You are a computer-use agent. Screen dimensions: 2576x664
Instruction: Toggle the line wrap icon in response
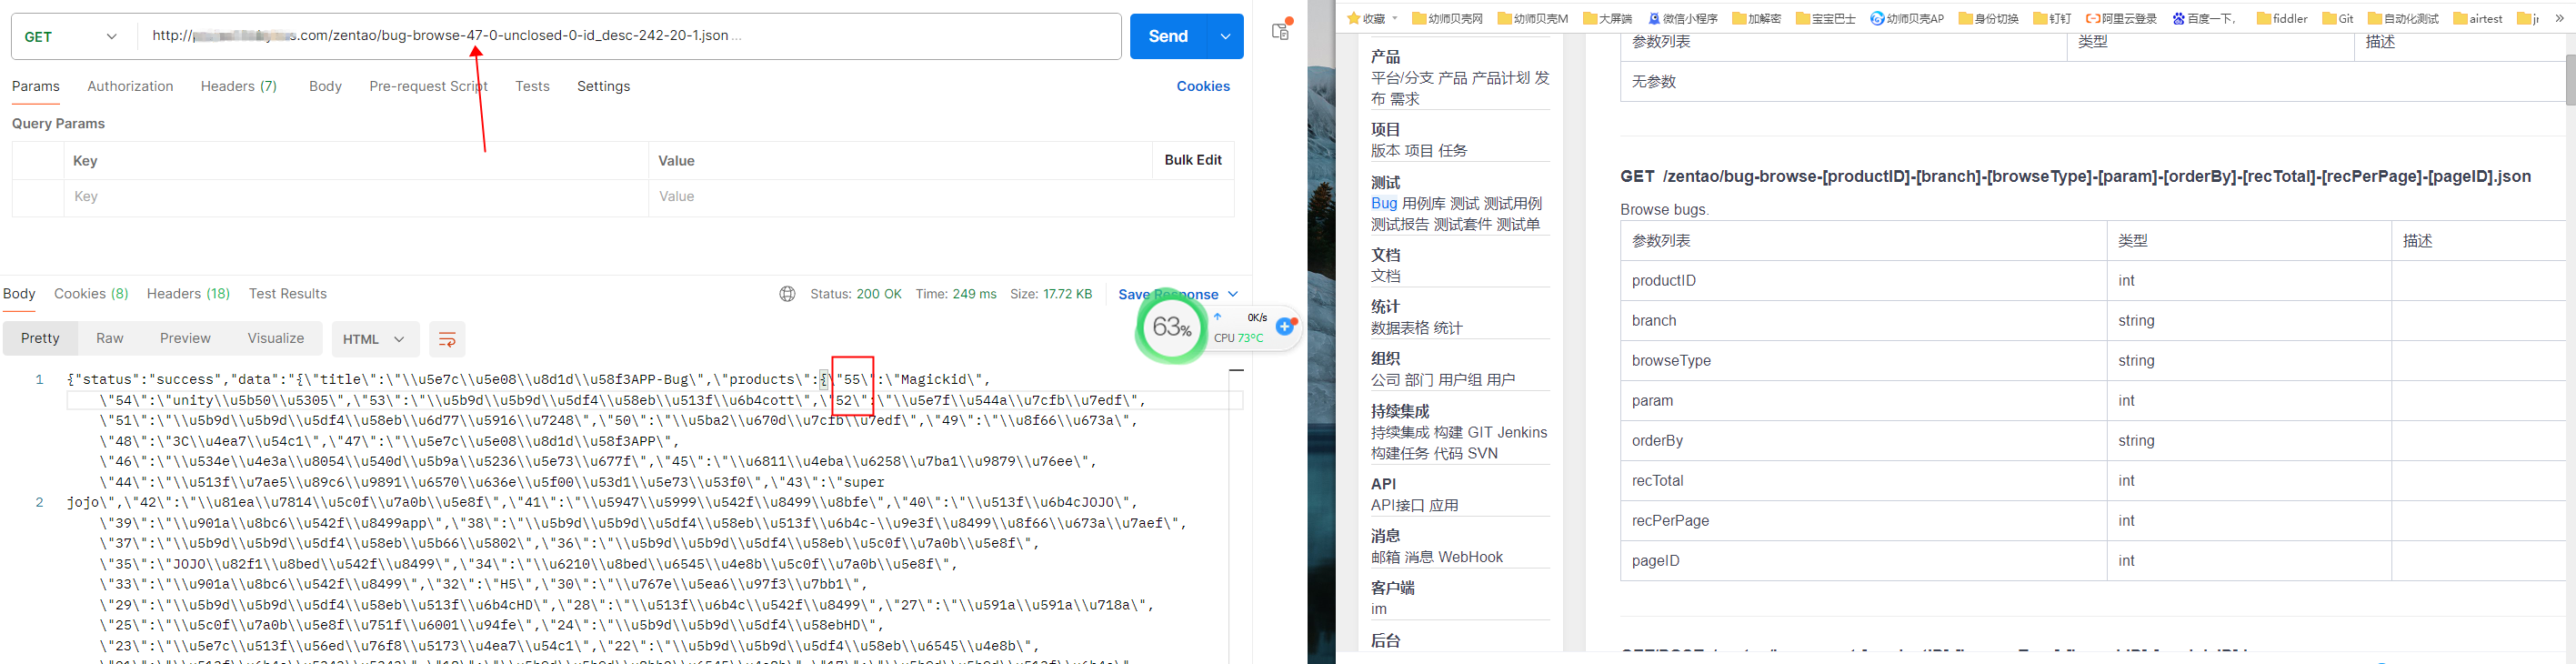(x=447, y=339)
